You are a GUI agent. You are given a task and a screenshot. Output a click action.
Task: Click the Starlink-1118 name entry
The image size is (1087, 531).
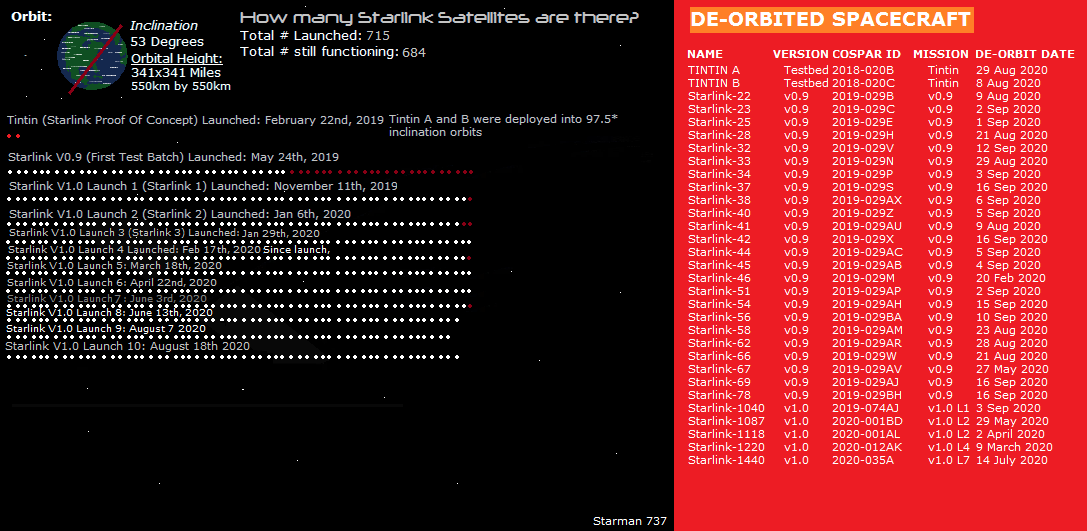click(727, 434)
